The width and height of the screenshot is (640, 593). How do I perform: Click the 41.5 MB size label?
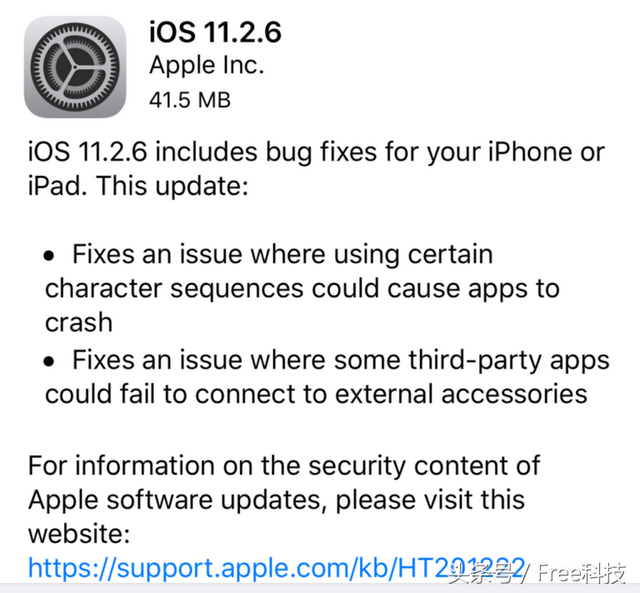click(190, 100)
